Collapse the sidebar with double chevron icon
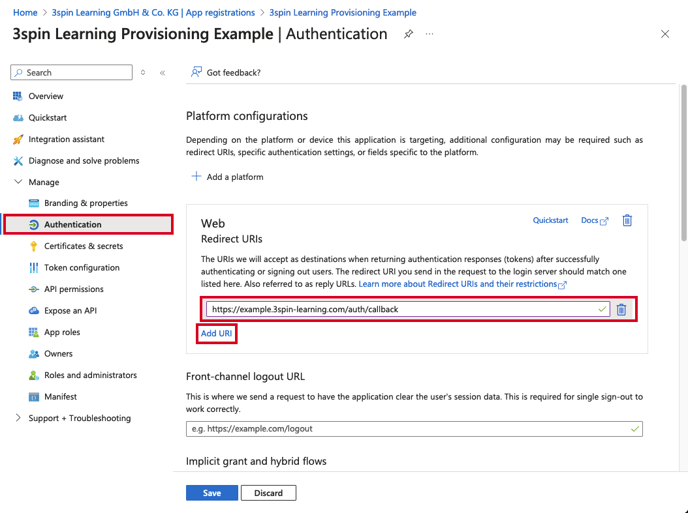 (162, 73)
